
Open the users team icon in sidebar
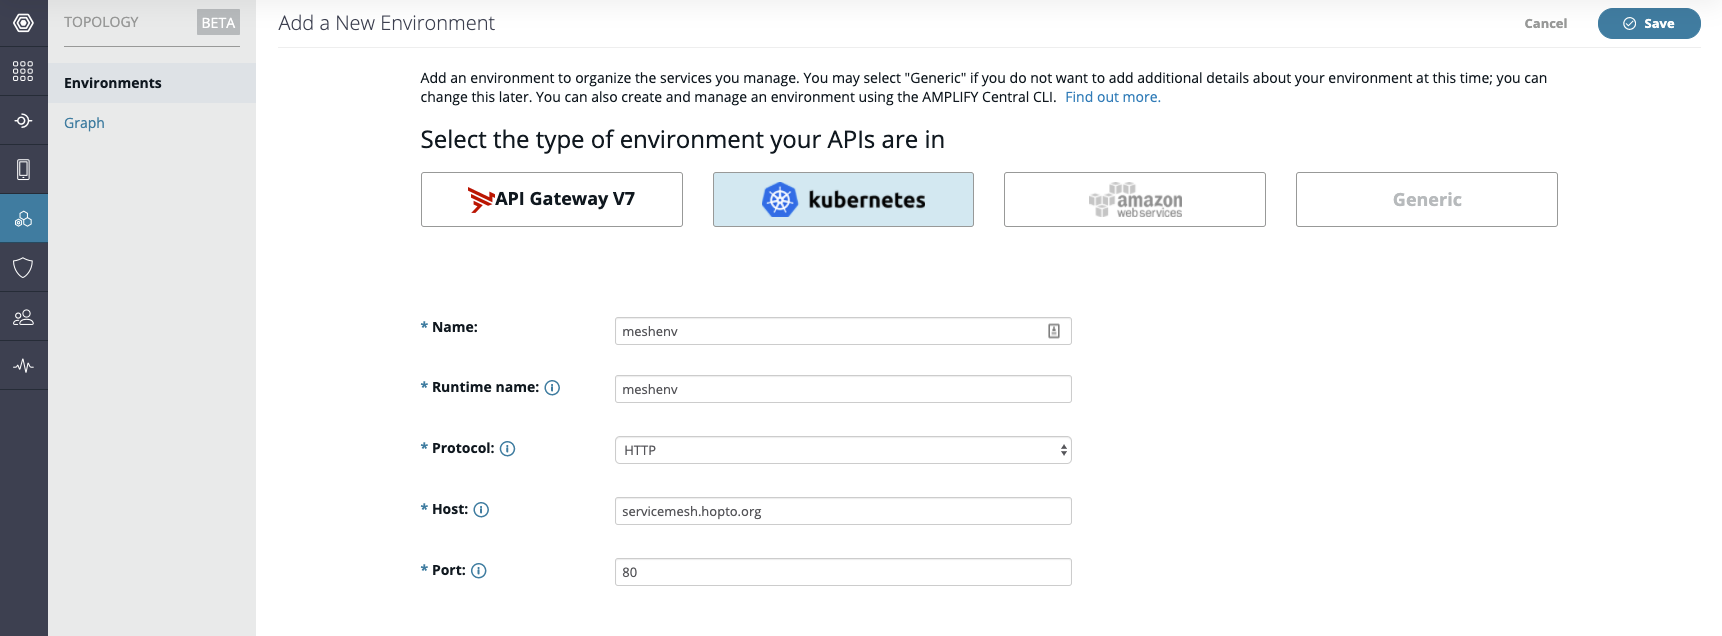click(23, 317)
